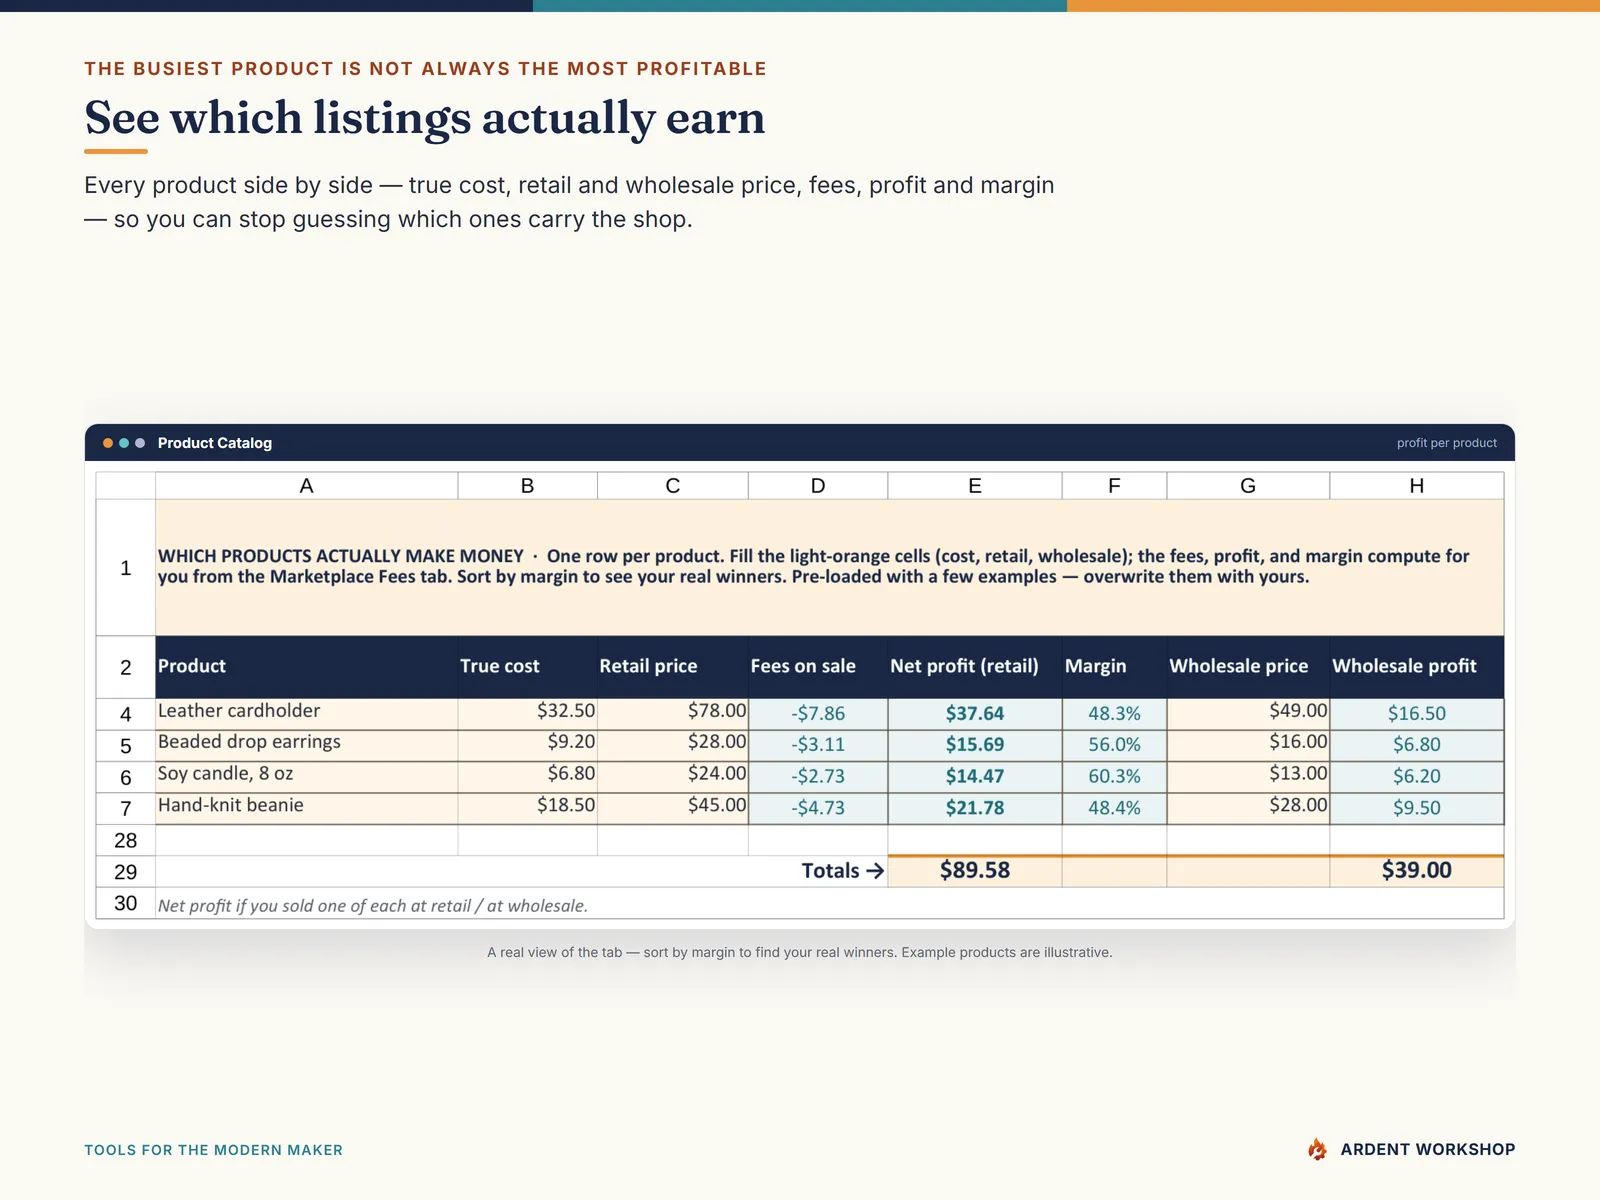
Task: Select column E header
Action: click(x=975, y=486)
